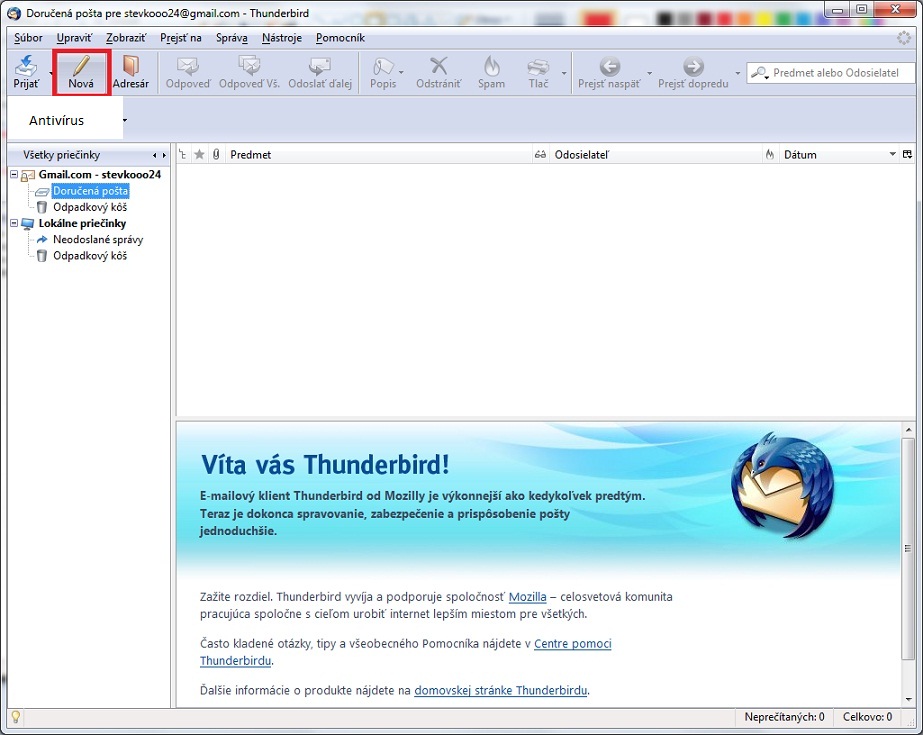
Task: Click the Tlač print button
Action: (538, 72)
